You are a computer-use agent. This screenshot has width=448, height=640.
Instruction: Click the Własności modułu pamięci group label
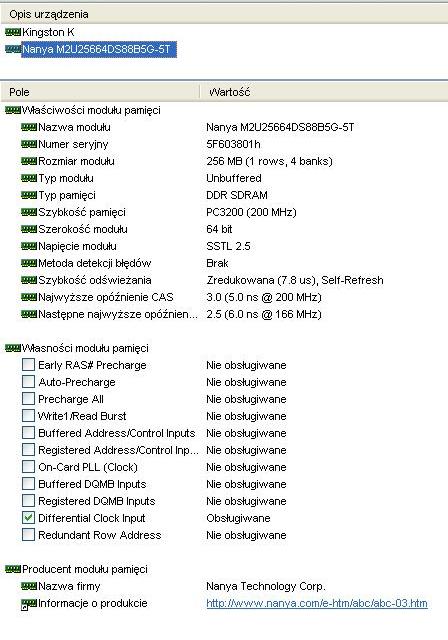(x=85, y=348)
